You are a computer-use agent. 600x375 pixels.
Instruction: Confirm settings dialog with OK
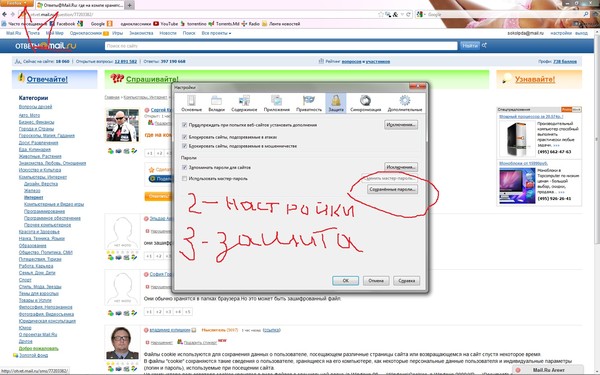[x=346, y=280]
